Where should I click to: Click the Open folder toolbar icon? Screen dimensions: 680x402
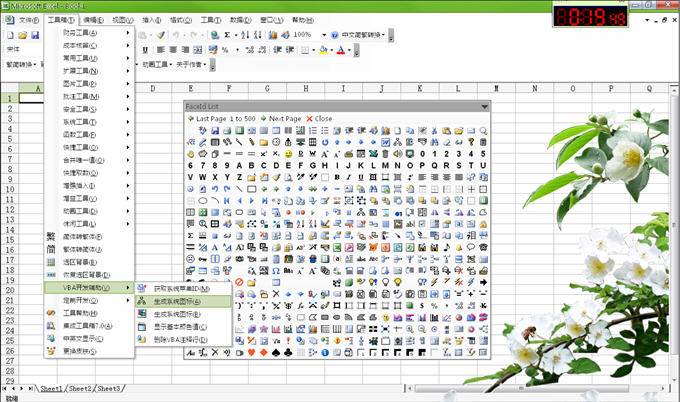coord(21,34)
